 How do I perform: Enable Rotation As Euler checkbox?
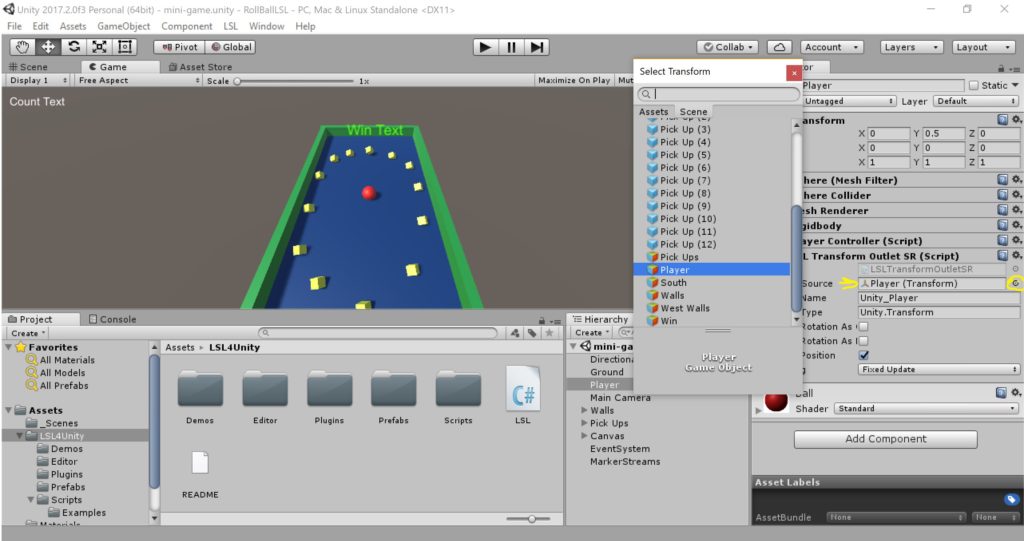pos(863,341)
